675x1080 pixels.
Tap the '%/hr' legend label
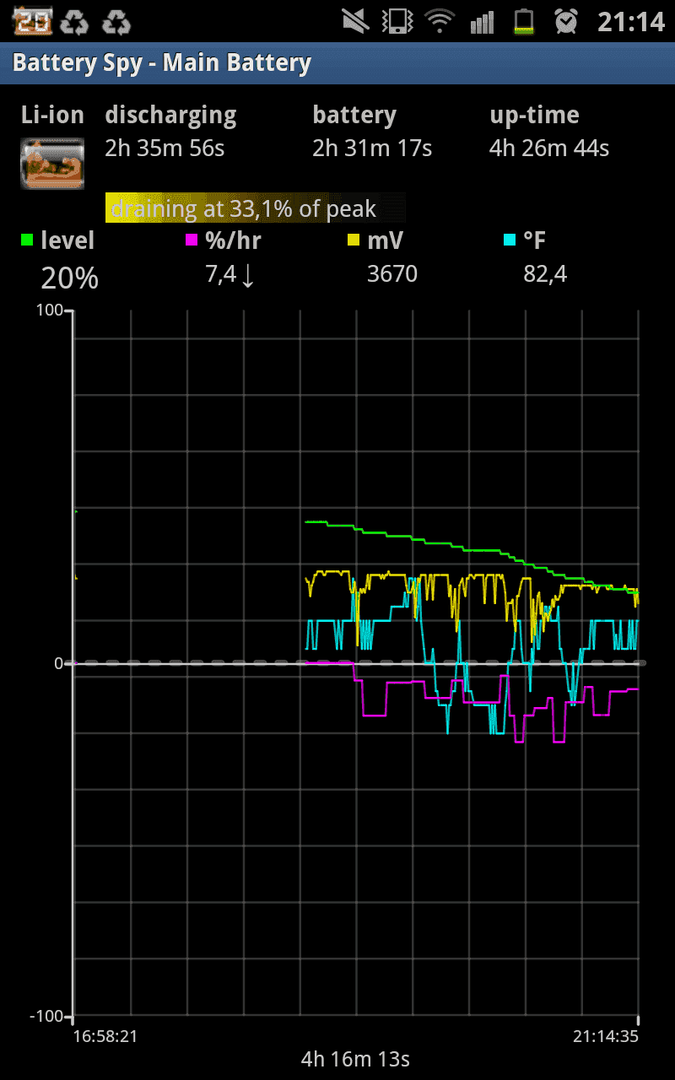click(x=233, y=240)
